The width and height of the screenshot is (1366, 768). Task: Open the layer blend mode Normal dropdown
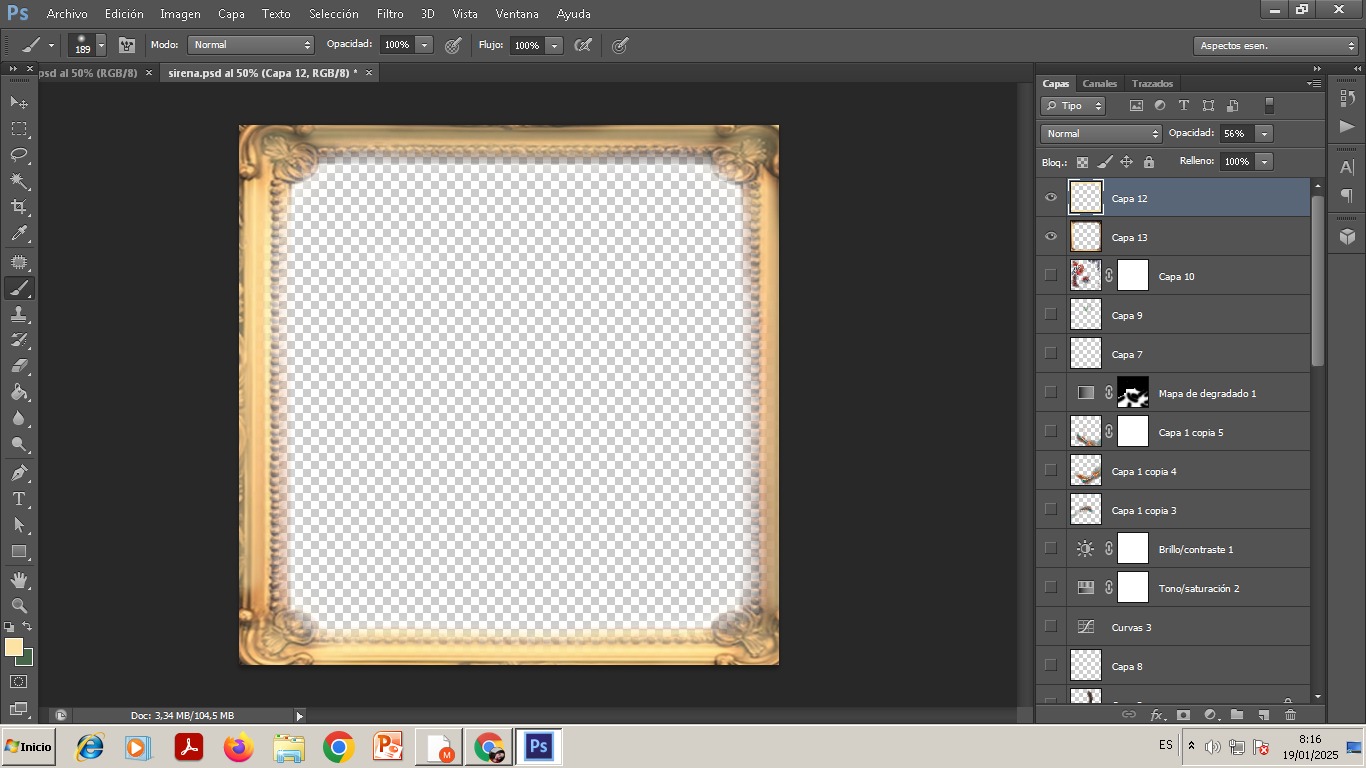pos(1100,133)
